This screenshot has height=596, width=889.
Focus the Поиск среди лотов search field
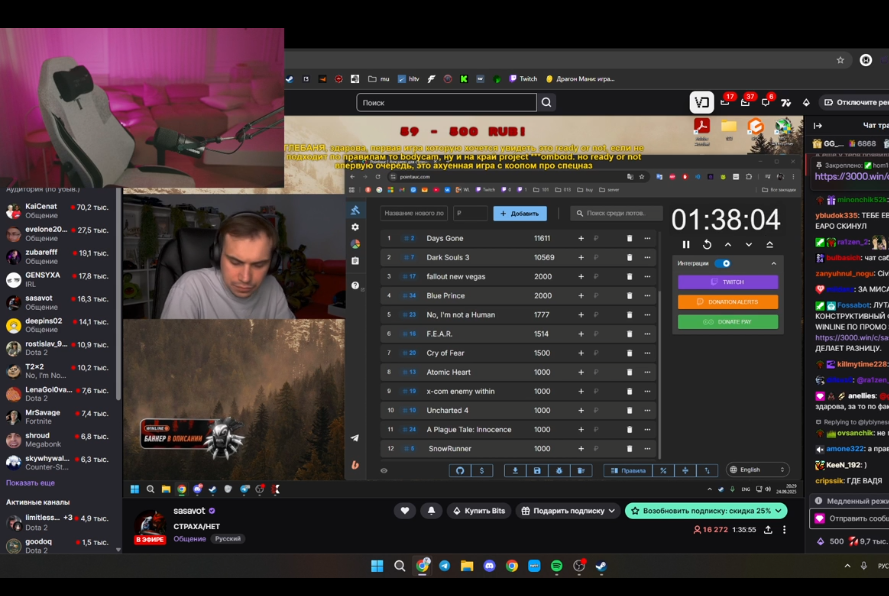click(x=616, y=213)
